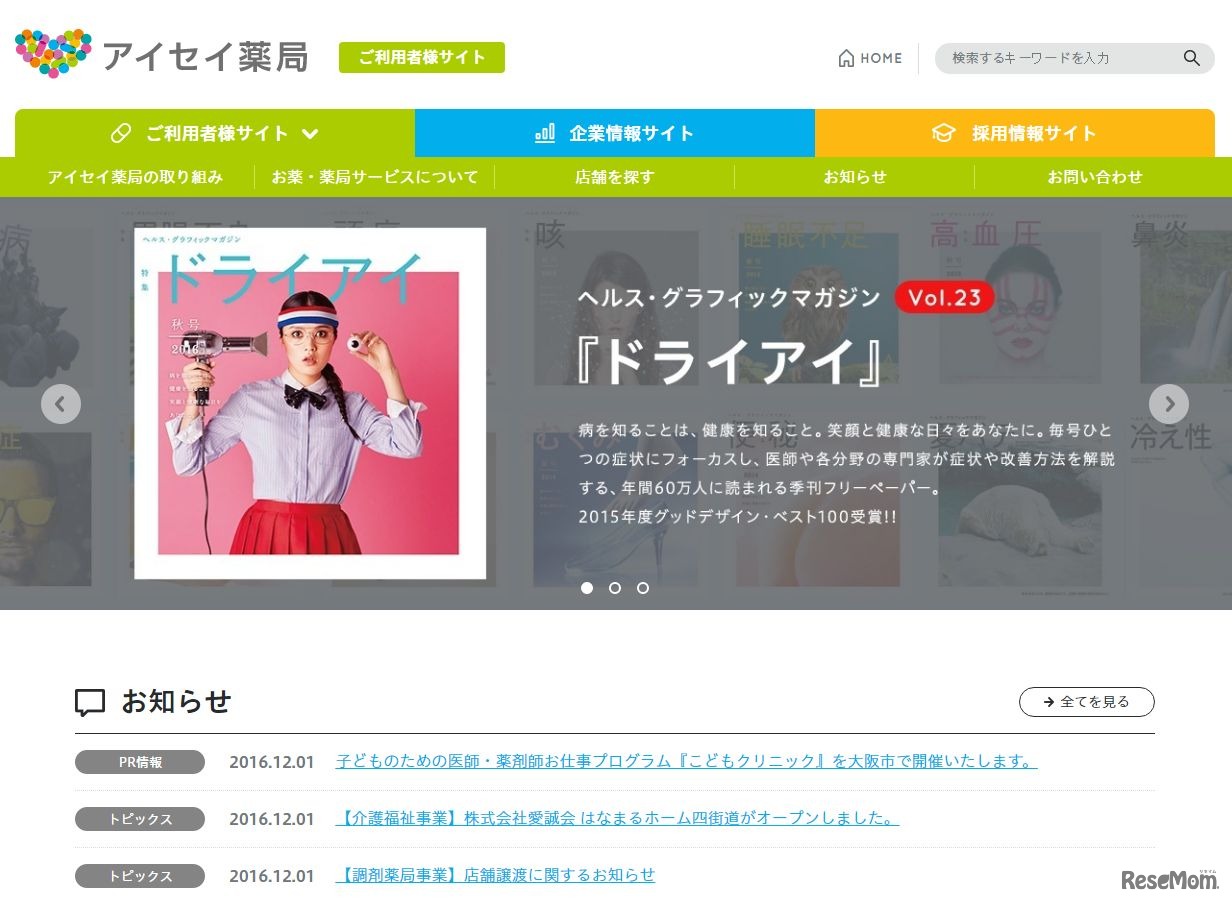Image resolution: width=1232 pixels, height=903 pixels.
Task: Open the 全てを見る button
Action: (x=1087, y=702)
